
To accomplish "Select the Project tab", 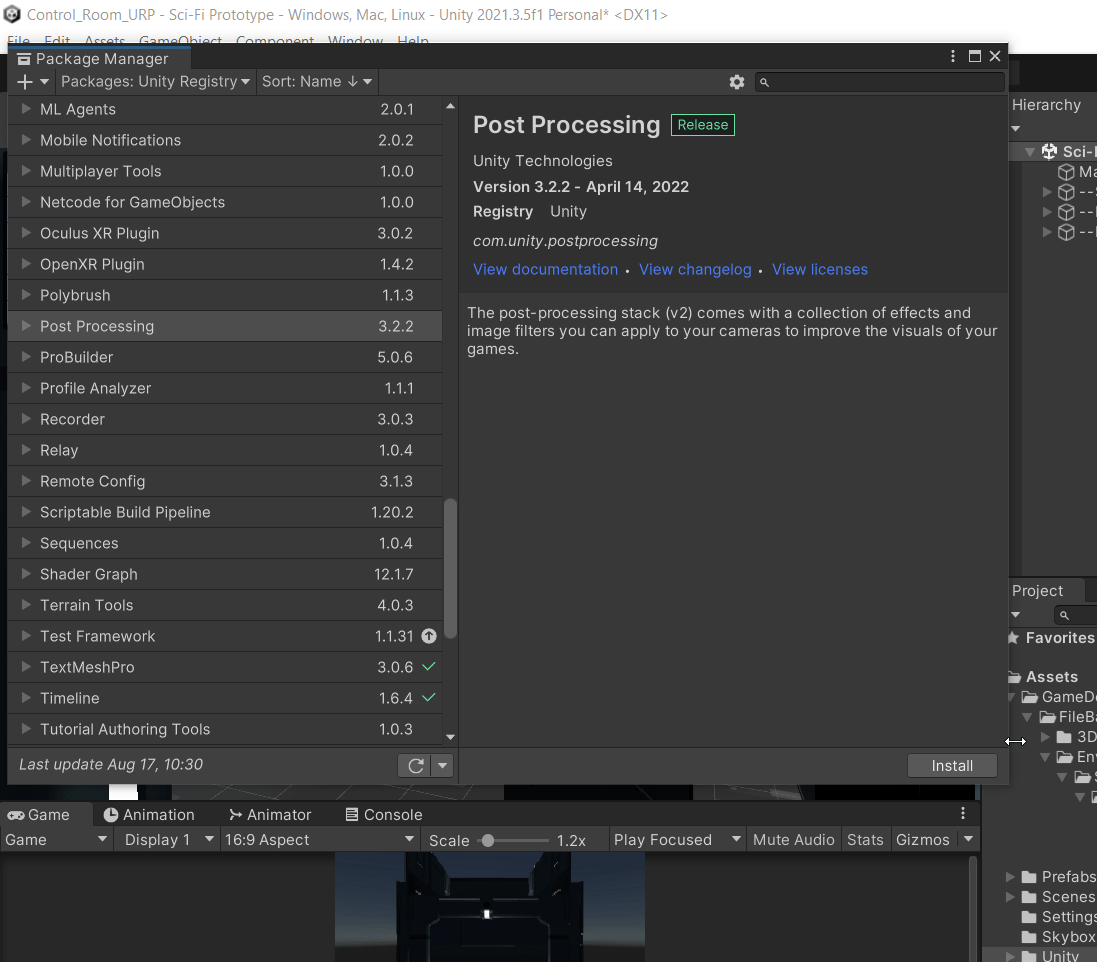I will (1037, 590).
